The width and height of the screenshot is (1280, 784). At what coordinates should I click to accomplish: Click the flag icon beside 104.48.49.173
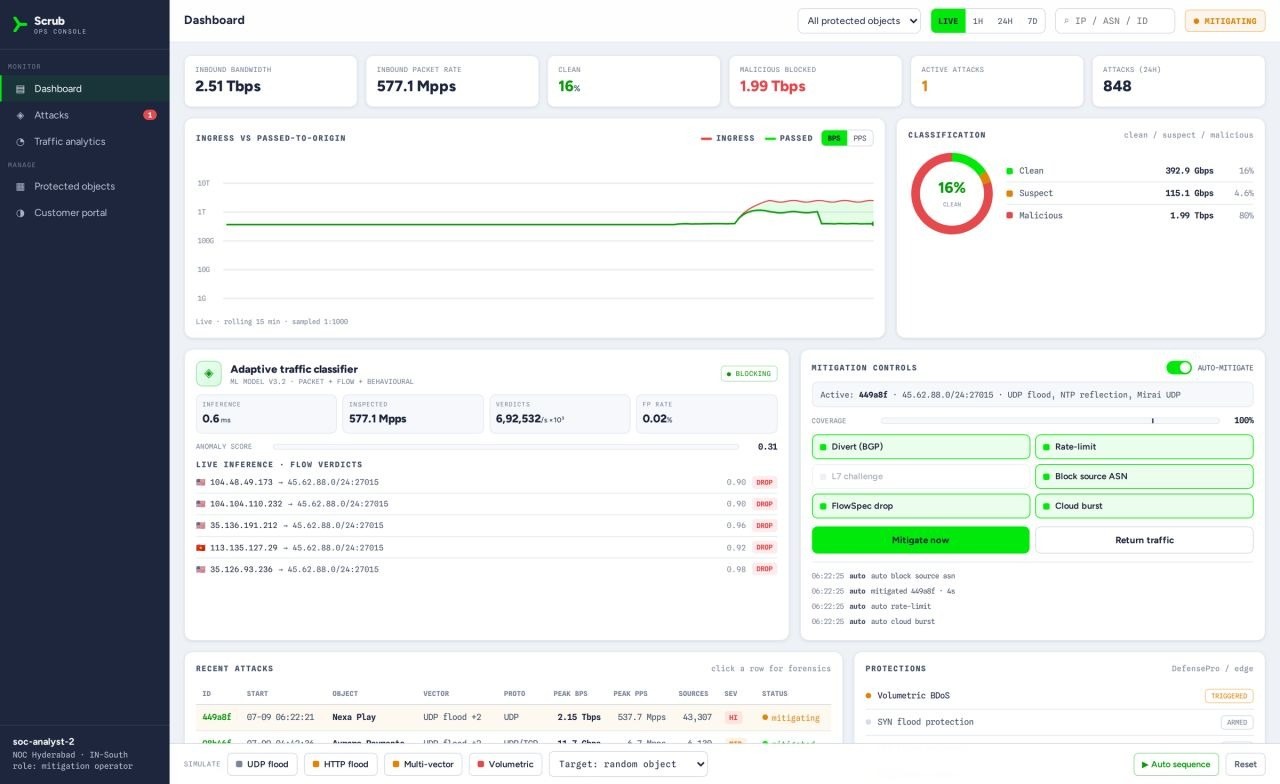(x=201, y=482)
